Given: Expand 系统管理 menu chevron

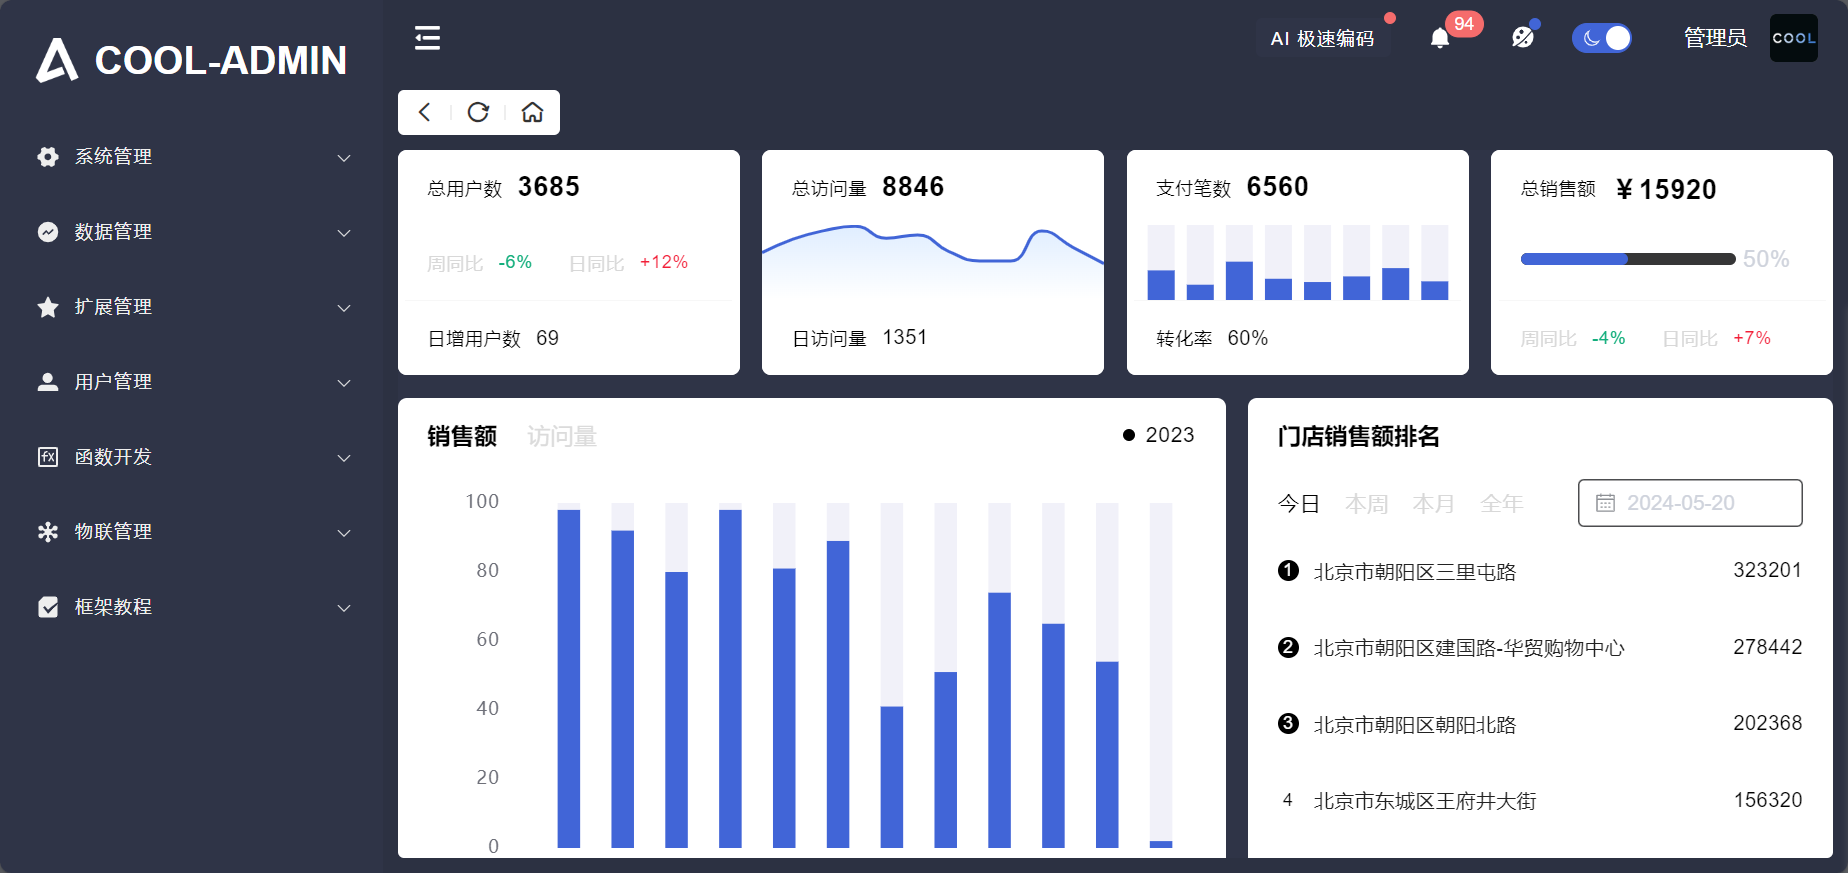Looking at the screenshot, I should pos(344,158).
